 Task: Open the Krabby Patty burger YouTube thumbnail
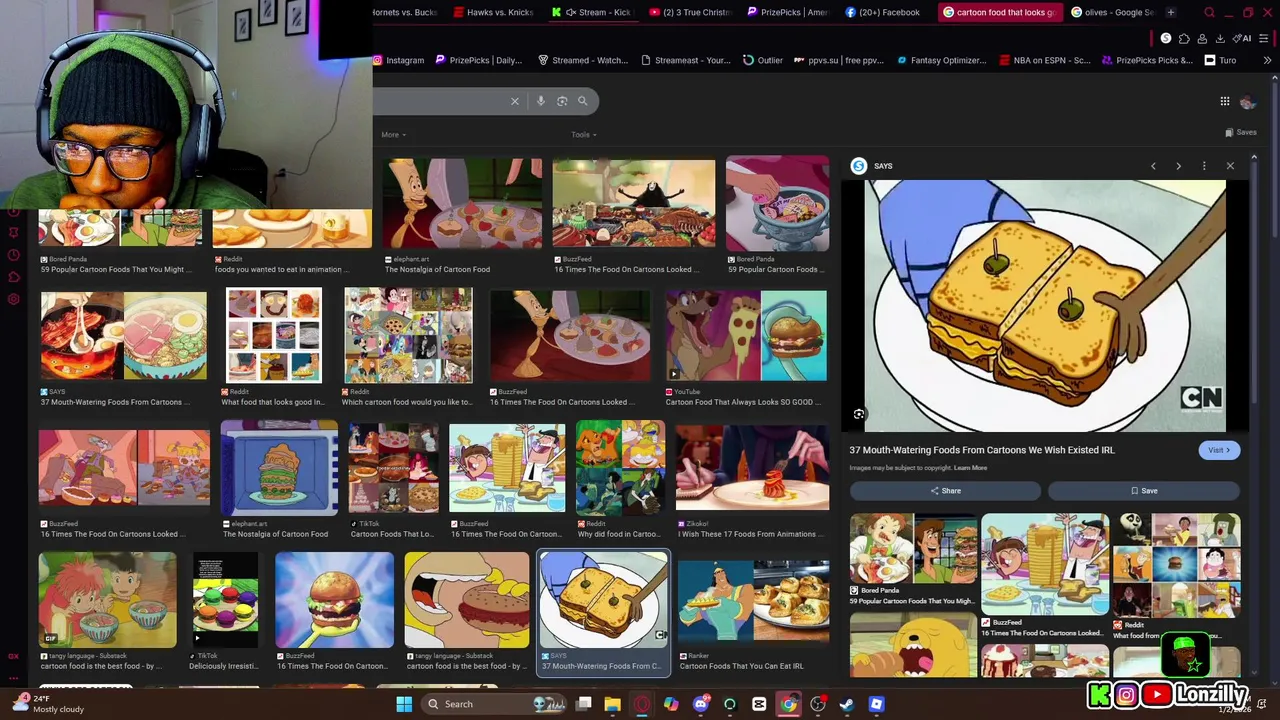coord(747,336)
